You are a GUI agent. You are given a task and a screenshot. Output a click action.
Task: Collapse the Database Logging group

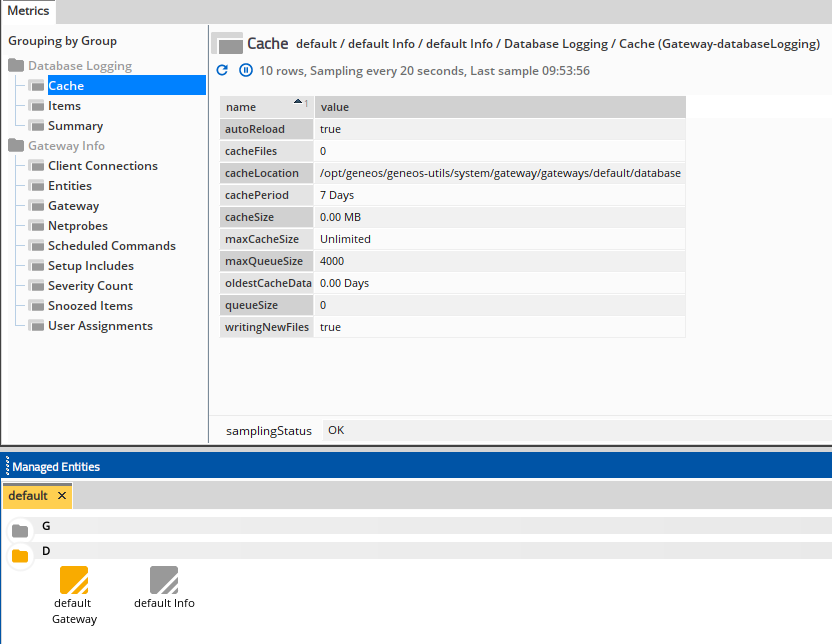click(80, 66)
